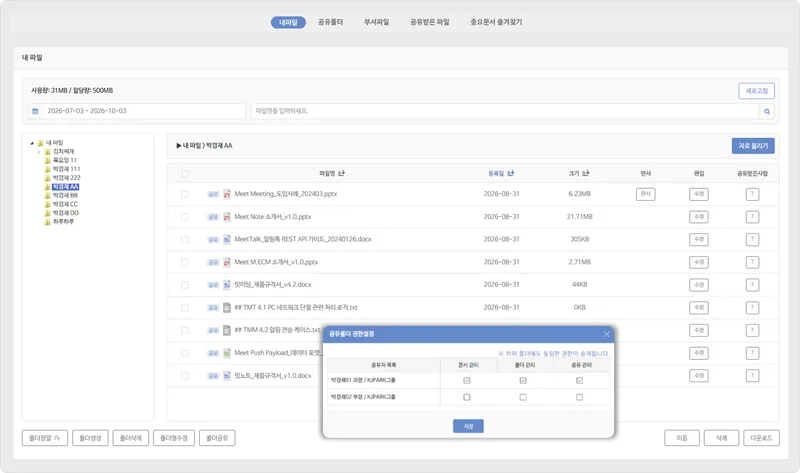The height and width of the screenshot is (473, 800).
Task: Open the 공유폴더 tab
Action: click(x=331, y=22)
